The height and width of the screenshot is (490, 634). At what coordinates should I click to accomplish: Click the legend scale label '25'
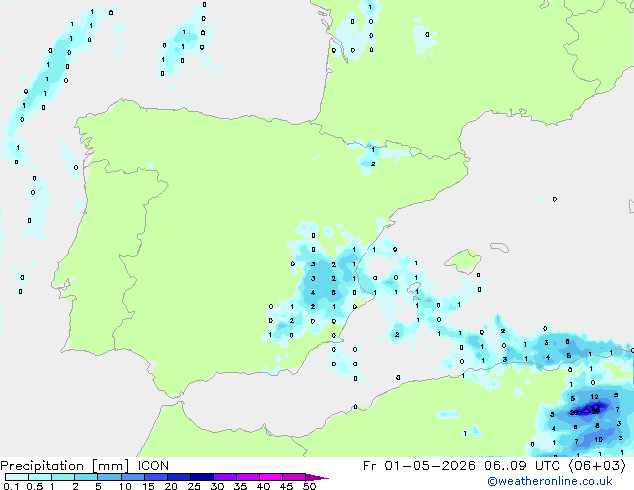tap(194, 486)
